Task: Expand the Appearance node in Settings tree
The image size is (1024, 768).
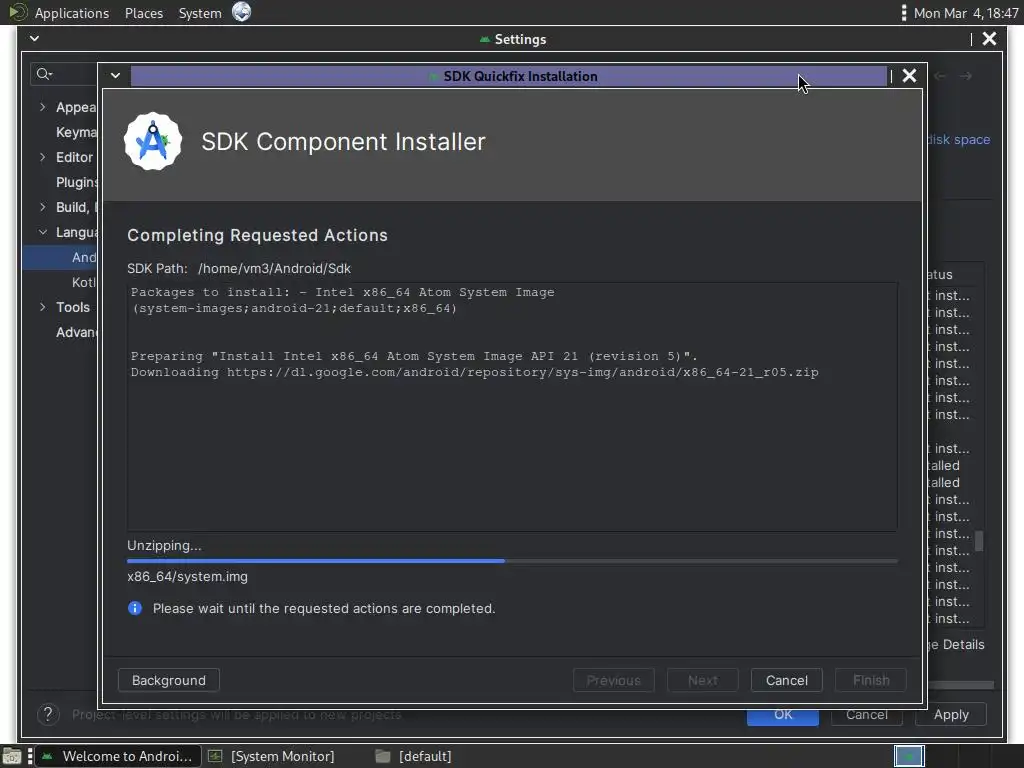Action: point(42,106)
